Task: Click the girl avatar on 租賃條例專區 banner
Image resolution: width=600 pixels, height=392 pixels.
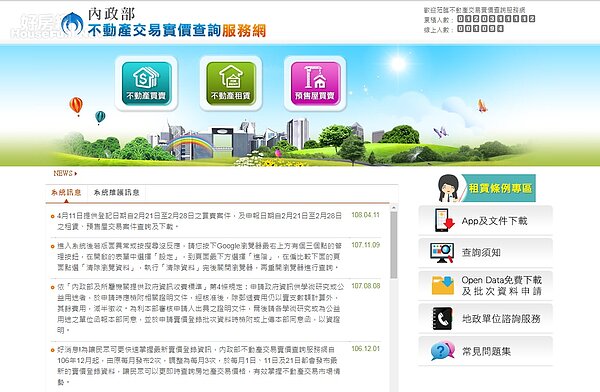Action: [449, 188]
